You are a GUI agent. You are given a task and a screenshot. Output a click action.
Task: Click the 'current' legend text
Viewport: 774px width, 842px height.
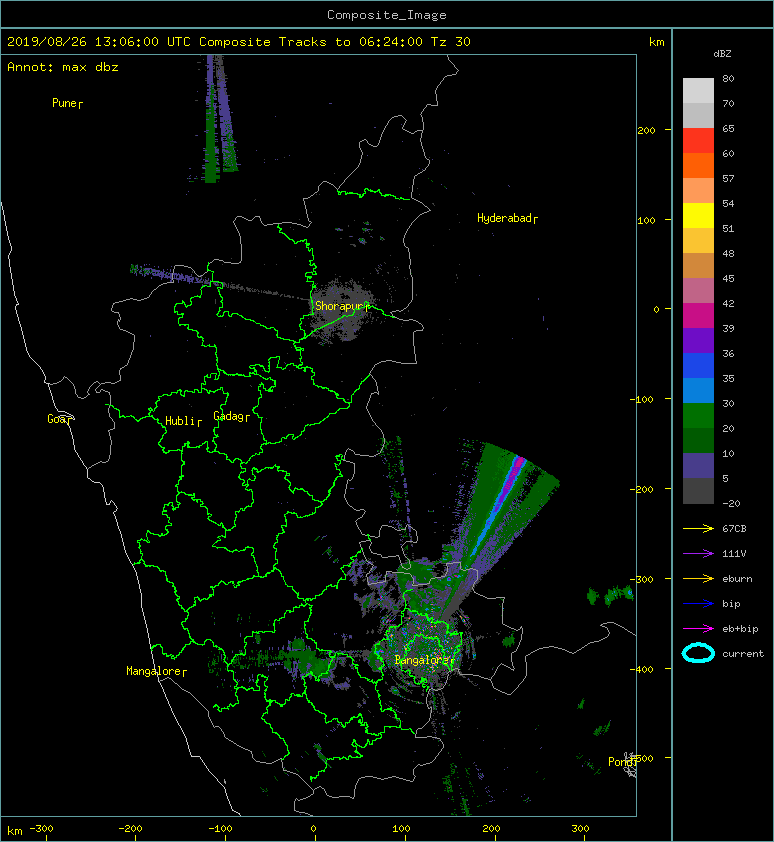[x=743, y=654]
